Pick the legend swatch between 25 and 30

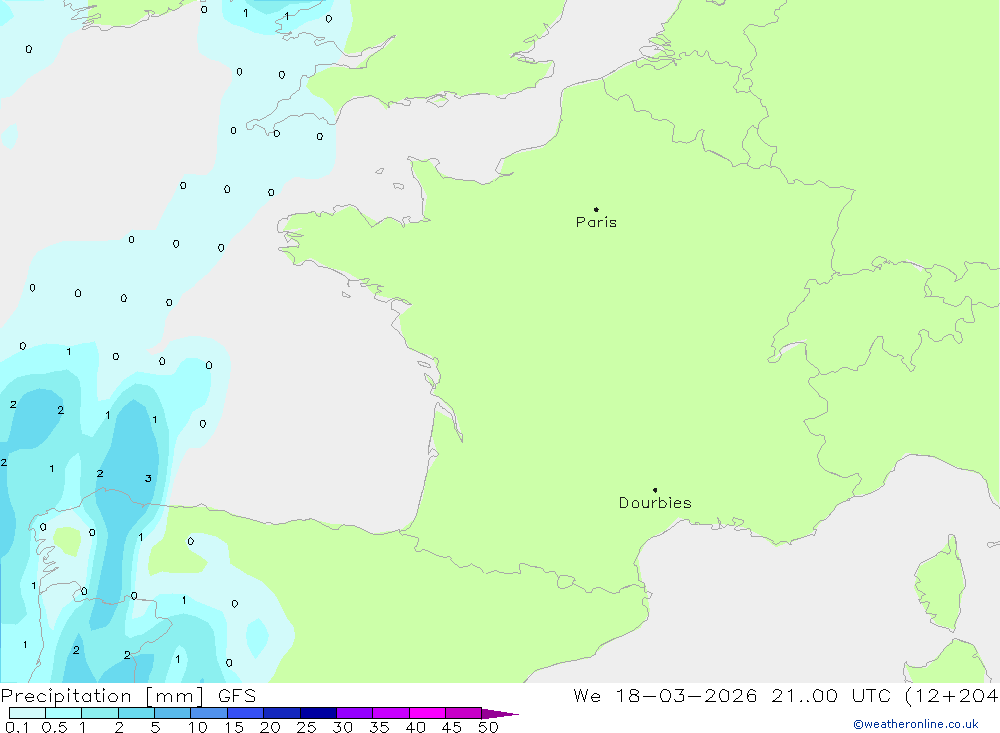[x=318, y=713]
